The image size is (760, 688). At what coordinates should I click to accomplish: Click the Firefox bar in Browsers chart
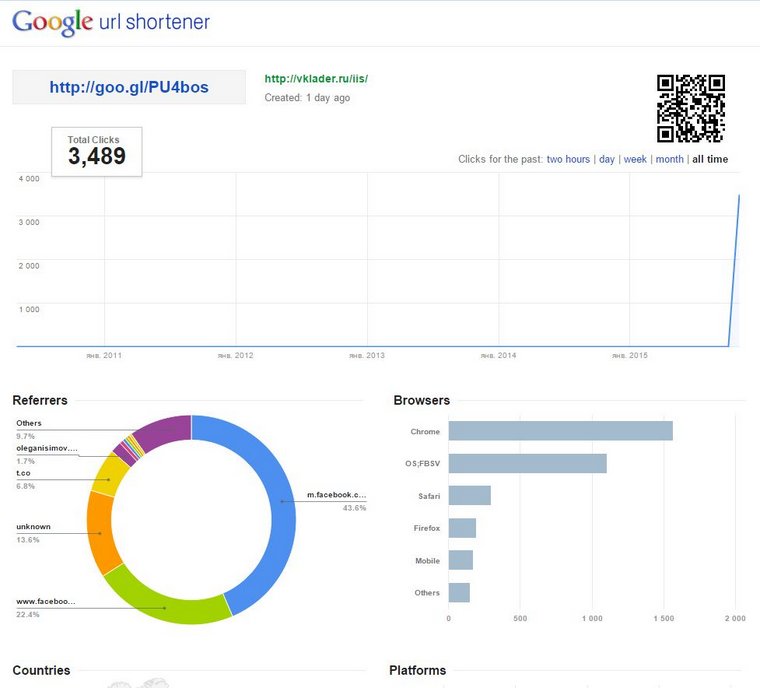pyautogui.click(x=462, y=528)
